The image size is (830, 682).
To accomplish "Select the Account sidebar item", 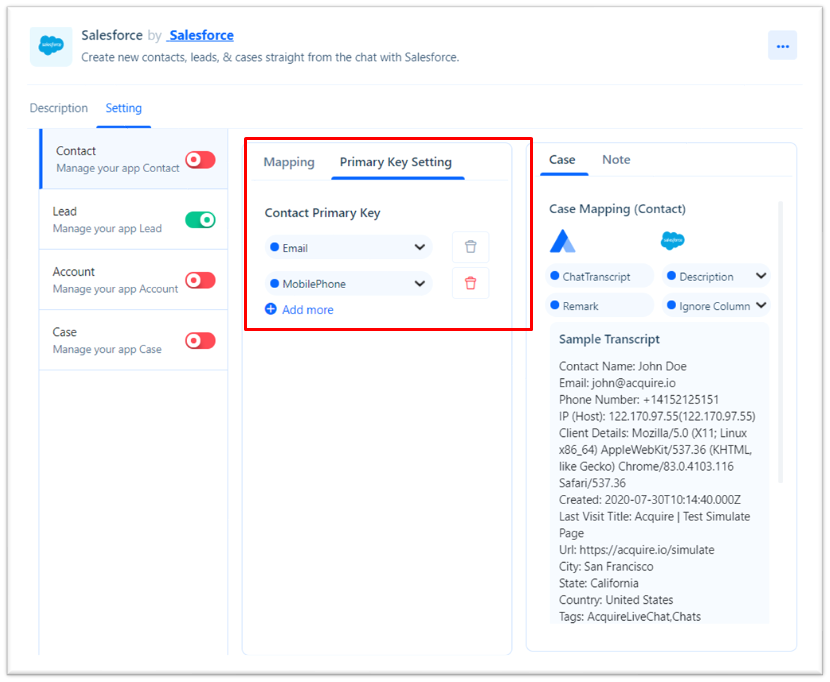I will (x=134, y=280).
